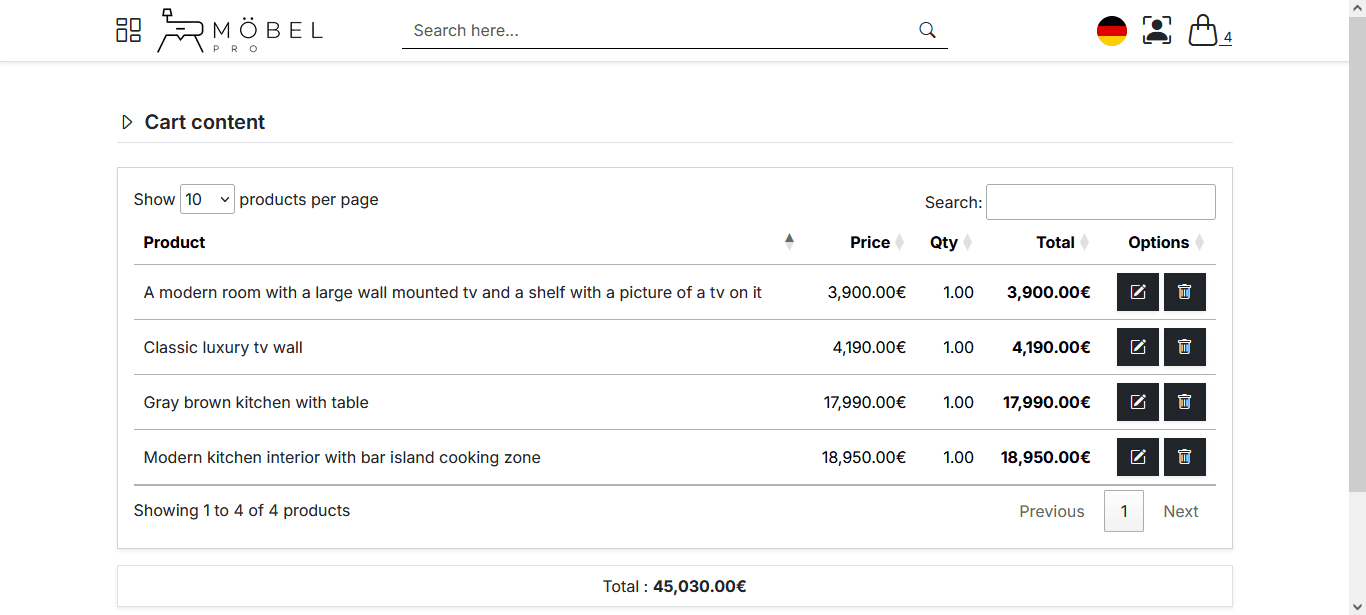This screenshot has height=615, width=1366.
Task: Click the Previous page button
Action: (1051, 511)
